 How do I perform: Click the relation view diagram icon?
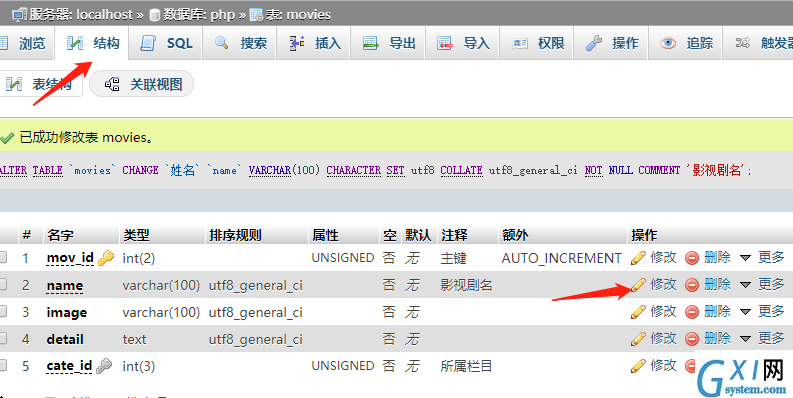click(x=112, y=84)
